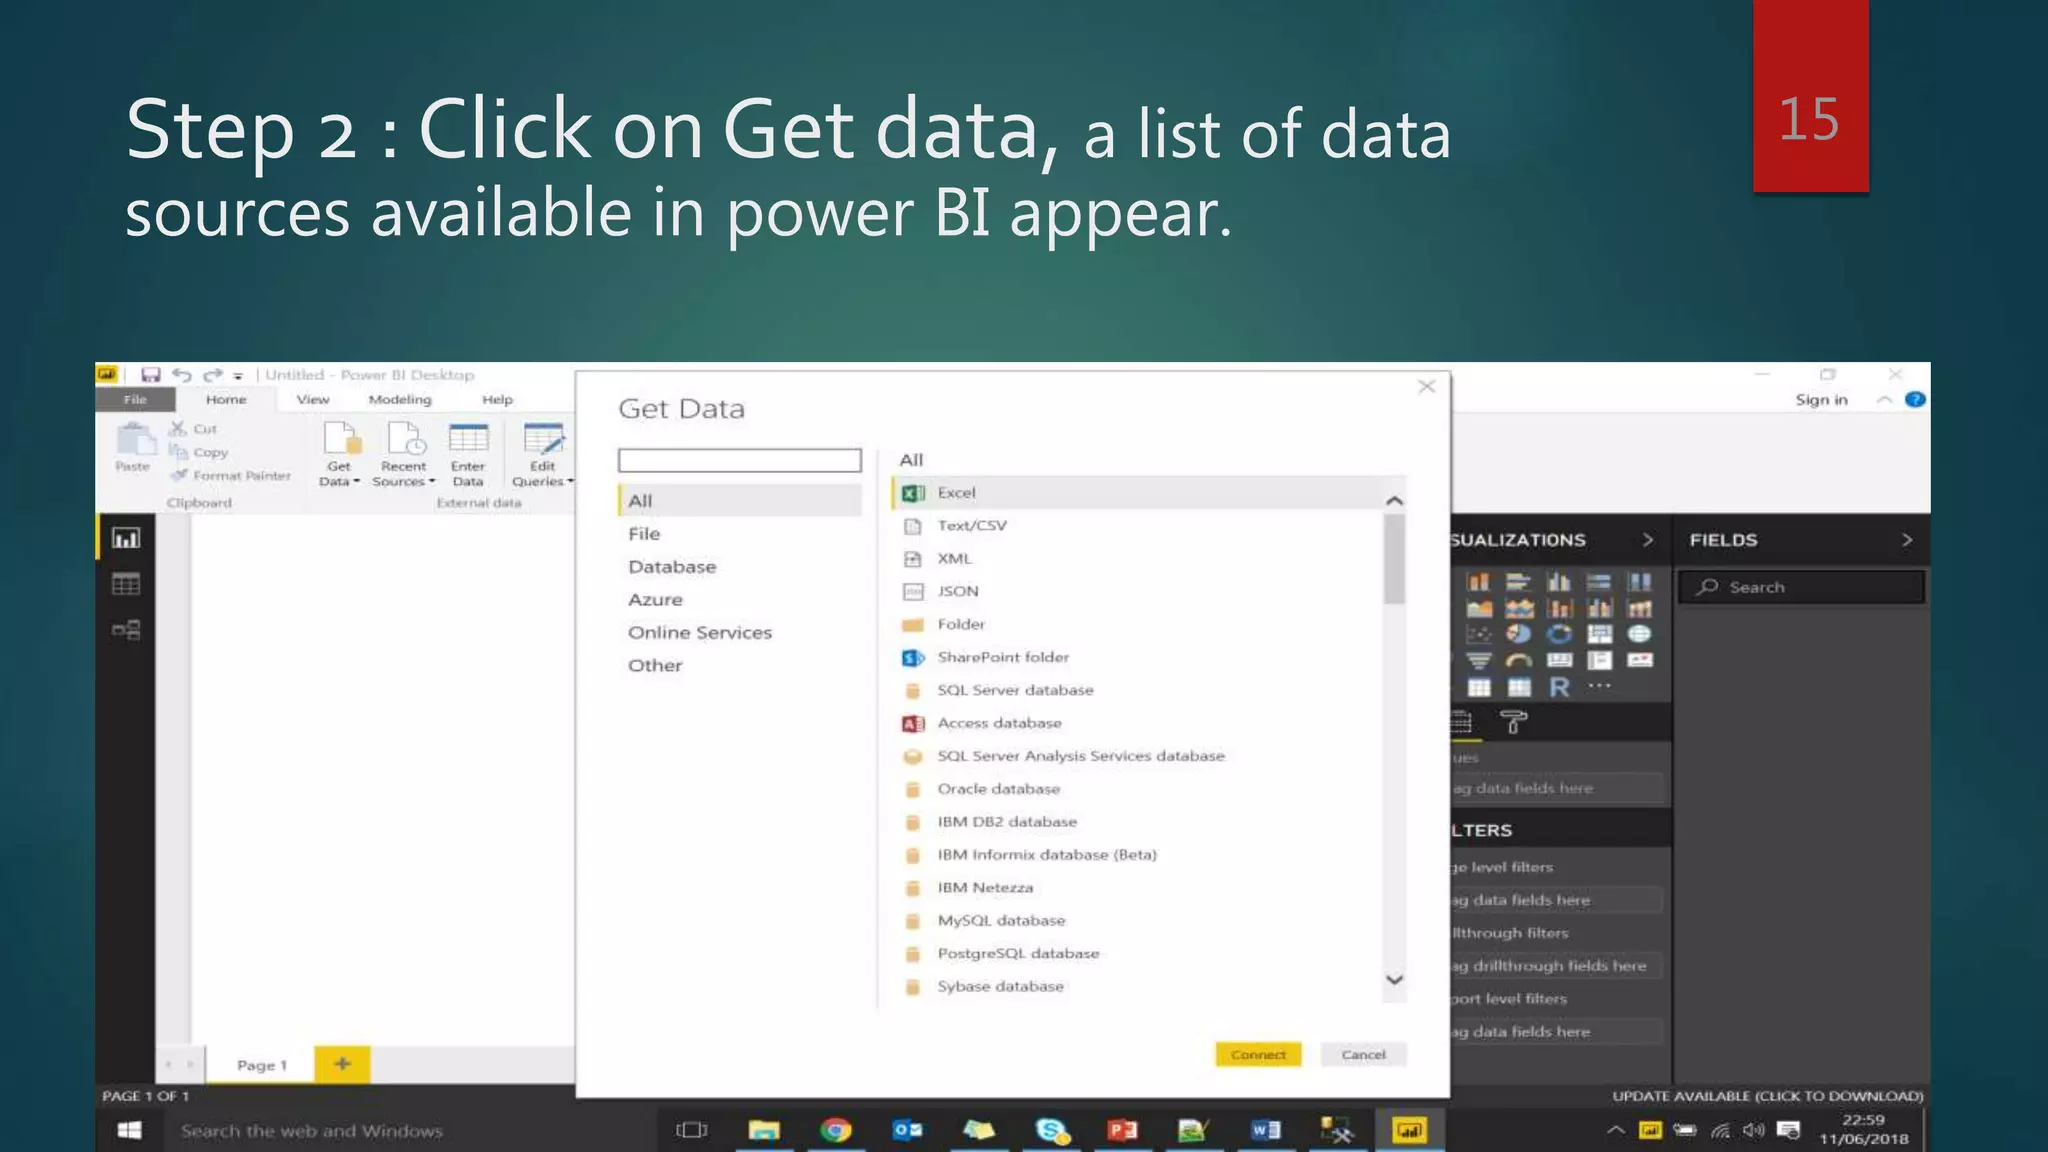Open Edit Queries from the ribbon
Screen dimensions: 2048x1152
click(x=543, y=453)
